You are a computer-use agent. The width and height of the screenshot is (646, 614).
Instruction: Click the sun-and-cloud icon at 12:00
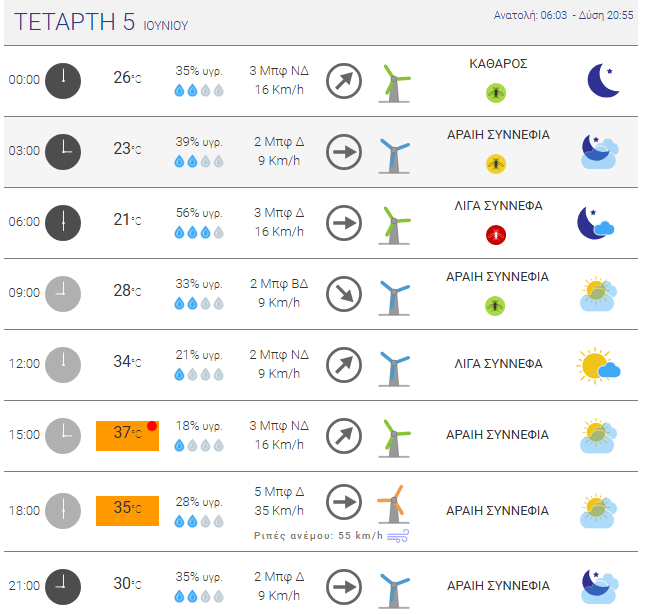[598, 365]
